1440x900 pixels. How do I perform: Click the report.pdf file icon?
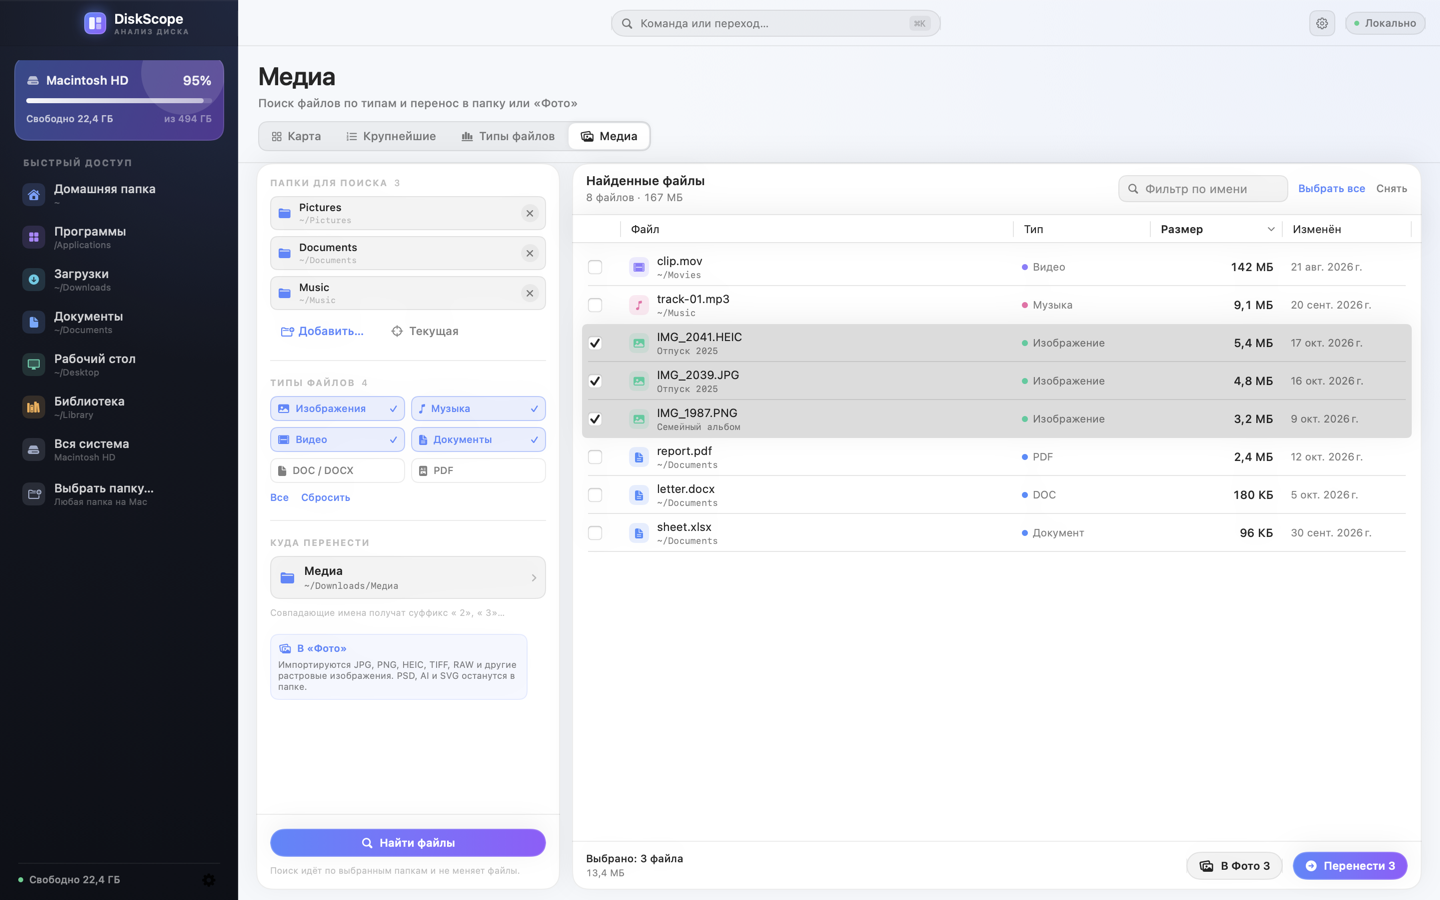click(639, 457)
